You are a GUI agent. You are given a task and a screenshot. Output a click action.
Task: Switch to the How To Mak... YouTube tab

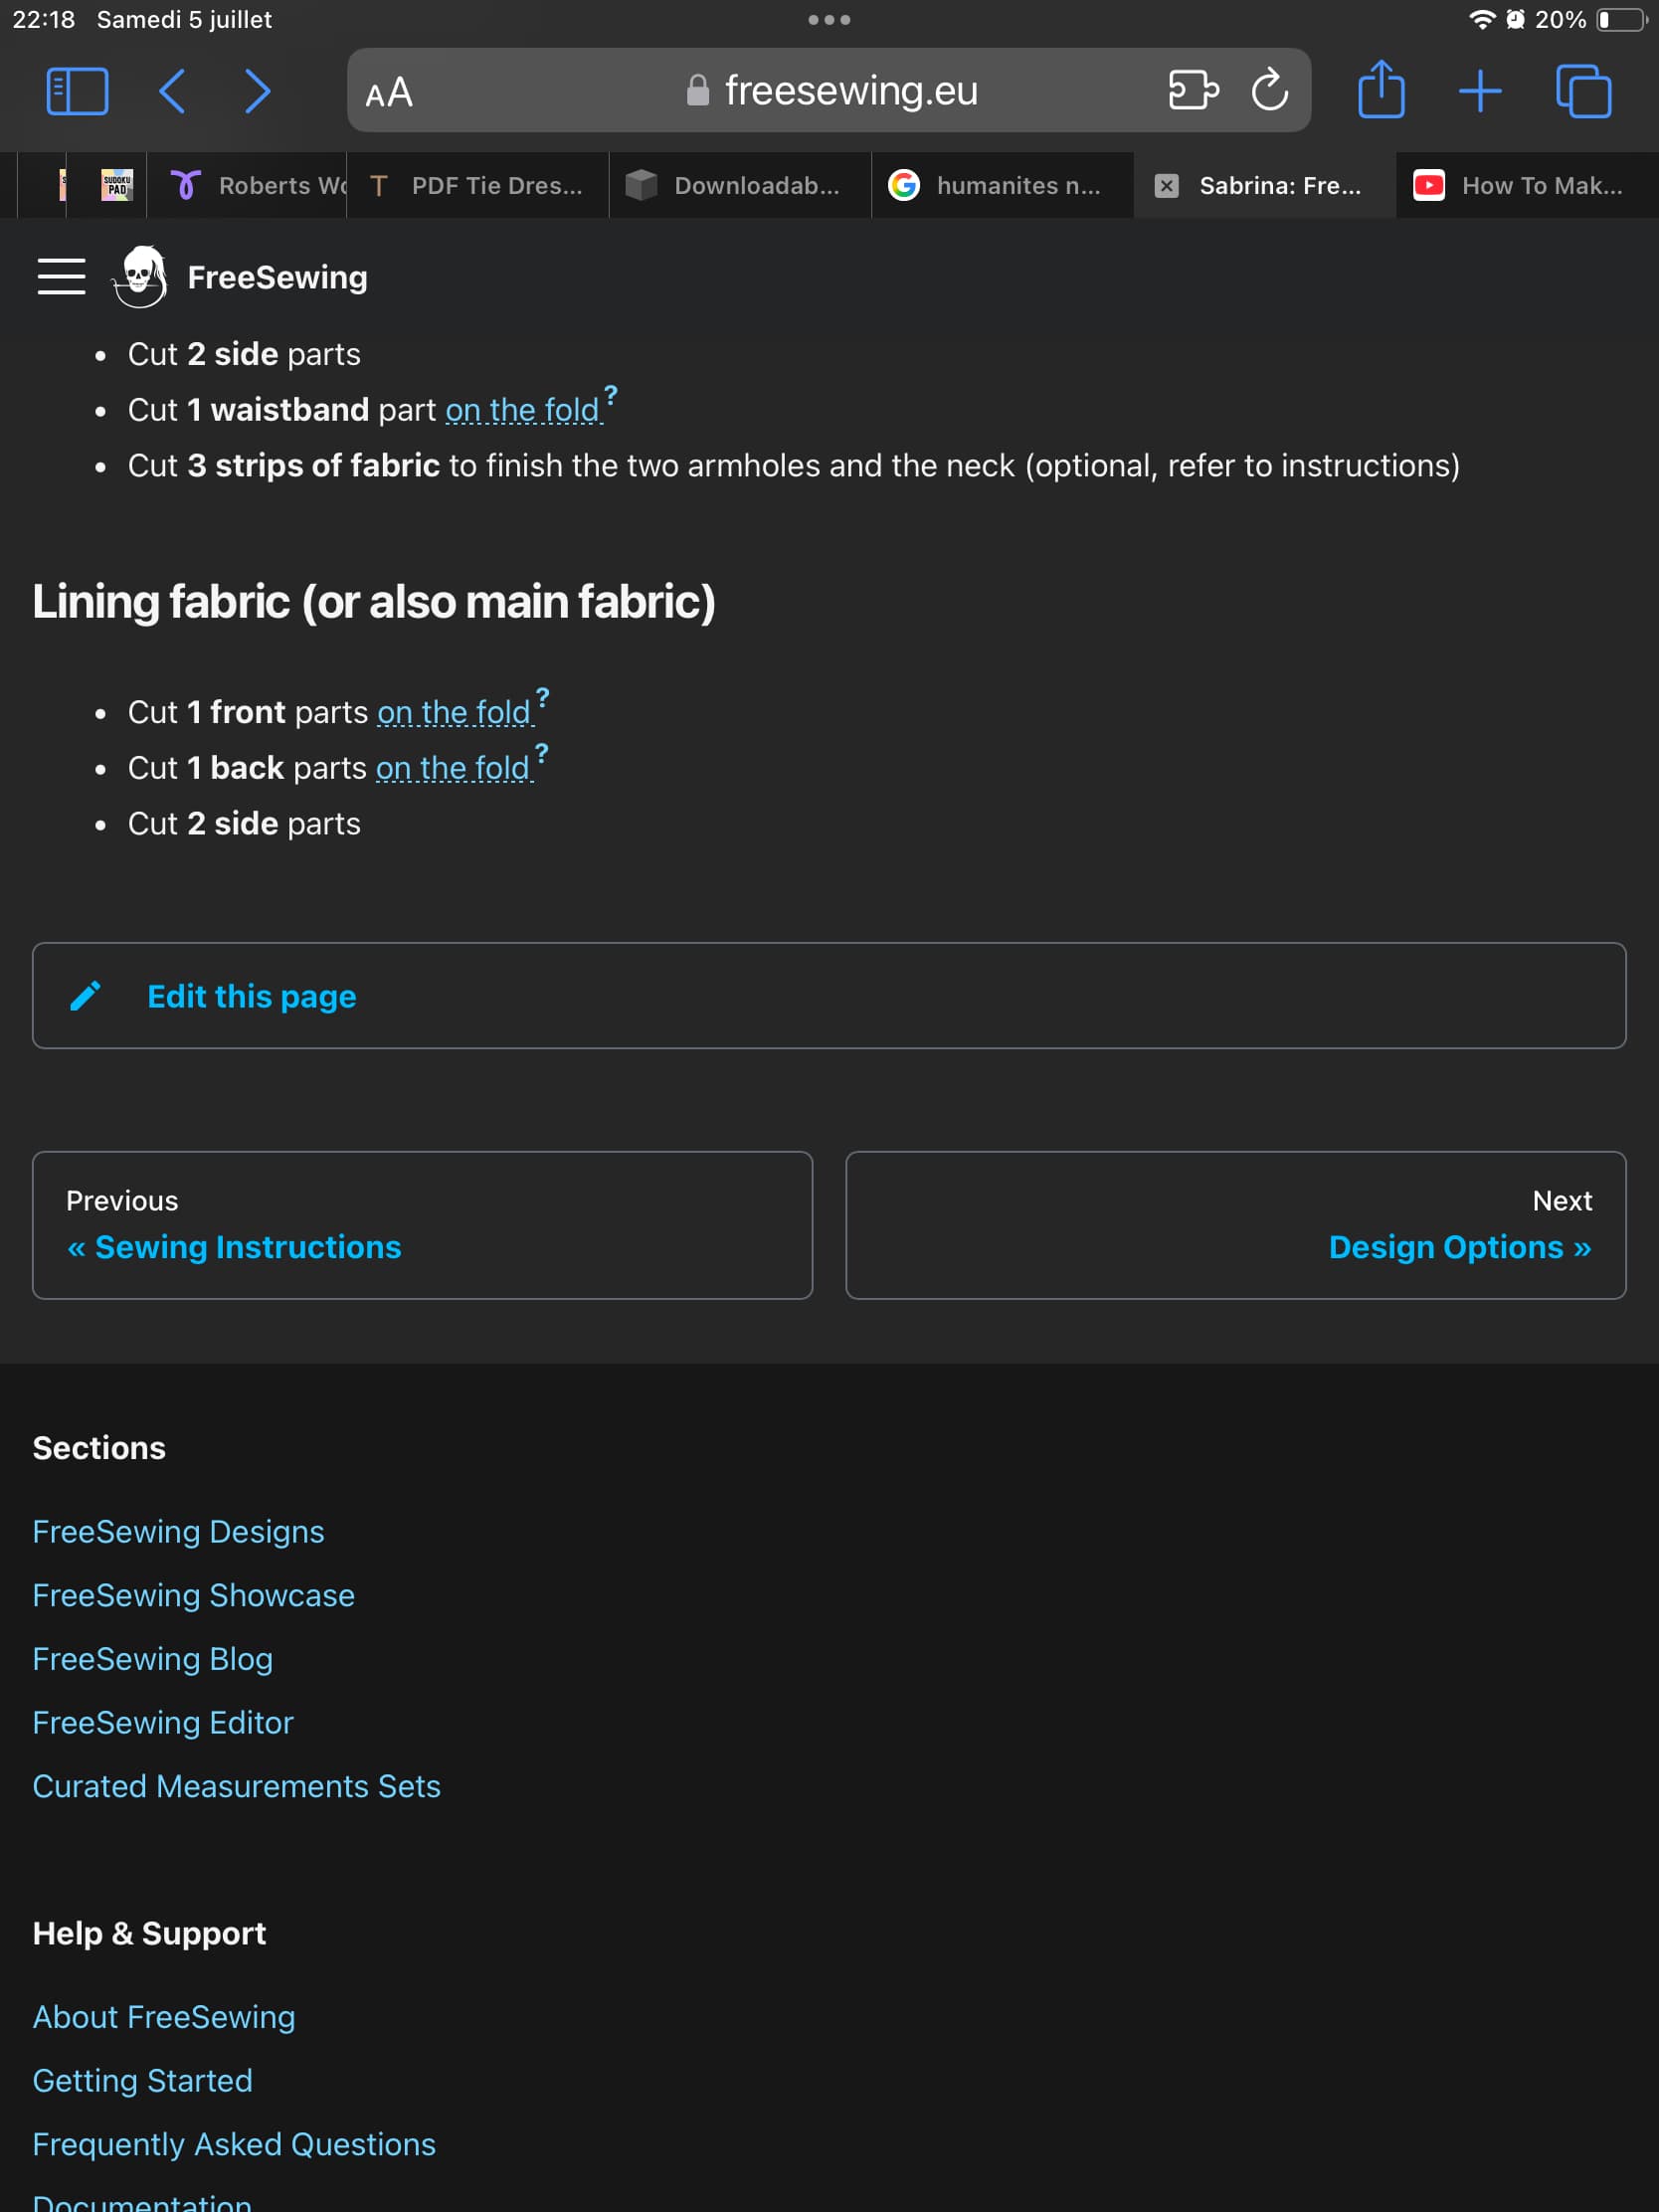[x=1527, y=185]
